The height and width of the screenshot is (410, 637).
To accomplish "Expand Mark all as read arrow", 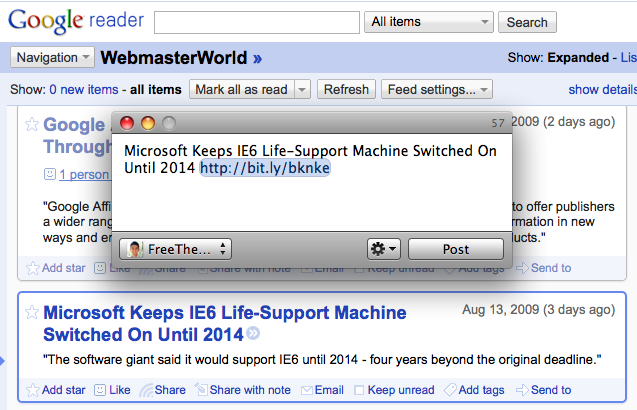I will pyautogui.click(x=302, y=89).
